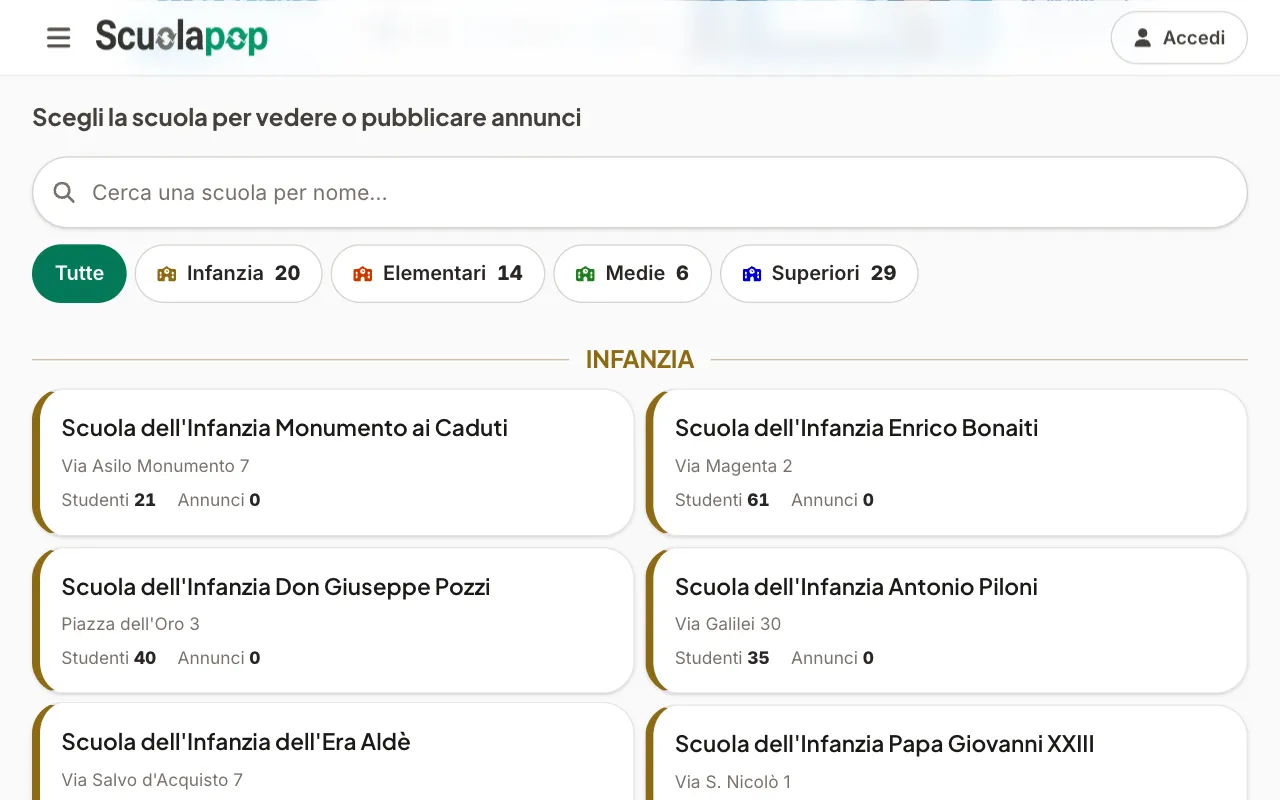The width and height of the screenshot is (1280, 800).
Task: Click Studenti 21 on Monumento ai Caduti
Action: [109, 500]
